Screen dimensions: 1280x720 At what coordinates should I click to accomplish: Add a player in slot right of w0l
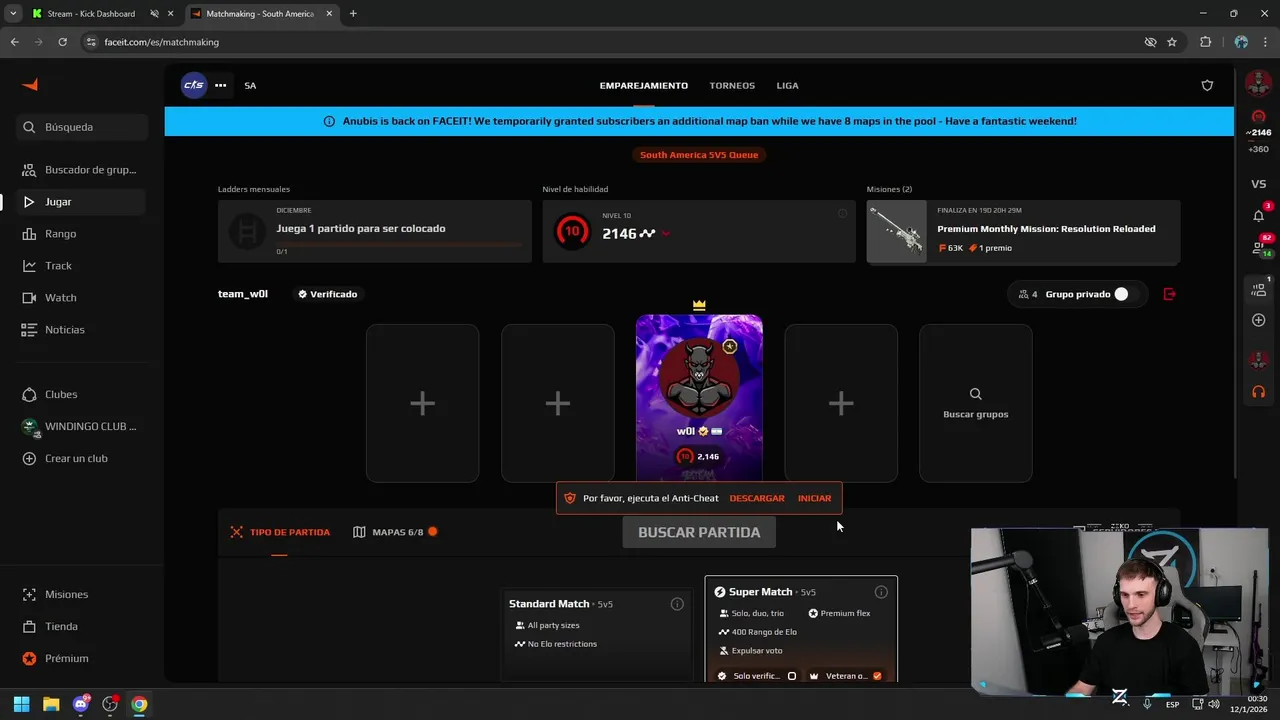841,403
